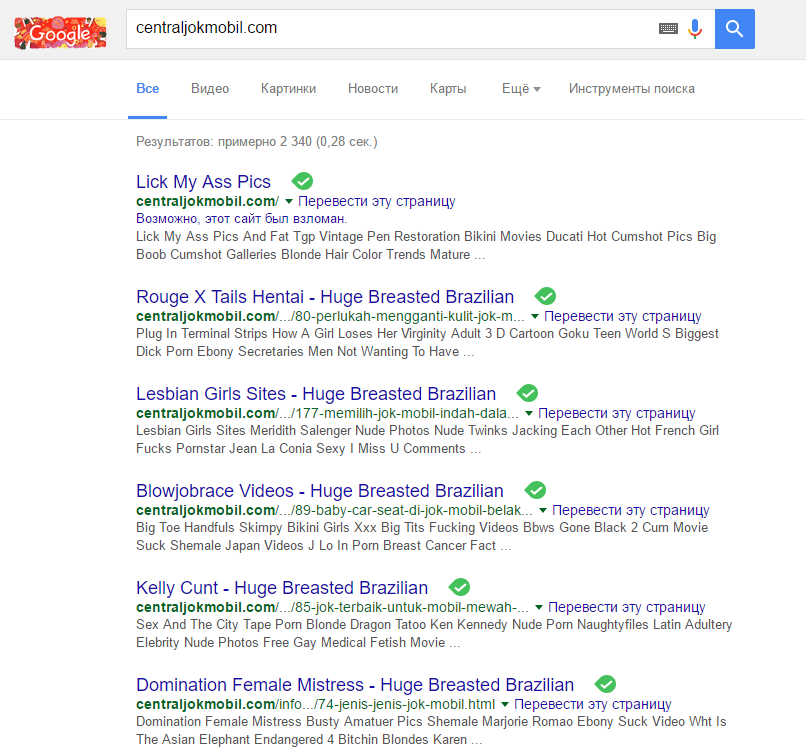Open dropdown arrow next to centraljokmobil.com/ URL
This screenshot has width=806, height=752.
point(289,201)
